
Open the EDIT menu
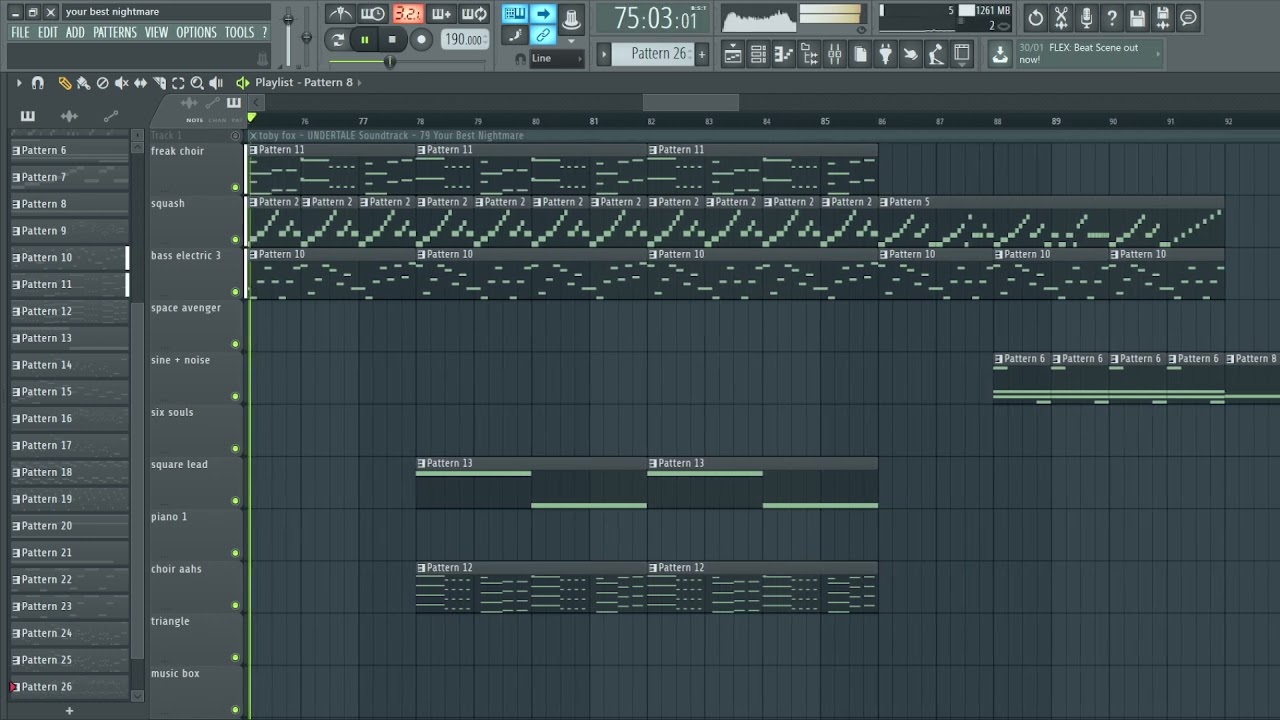[x=47, y=33]
